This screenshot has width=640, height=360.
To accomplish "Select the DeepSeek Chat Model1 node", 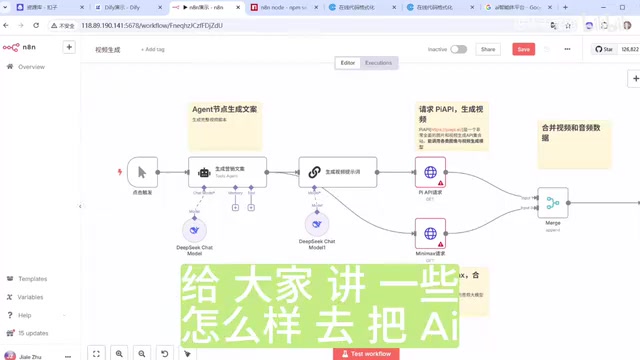I will tap(317, 224).
